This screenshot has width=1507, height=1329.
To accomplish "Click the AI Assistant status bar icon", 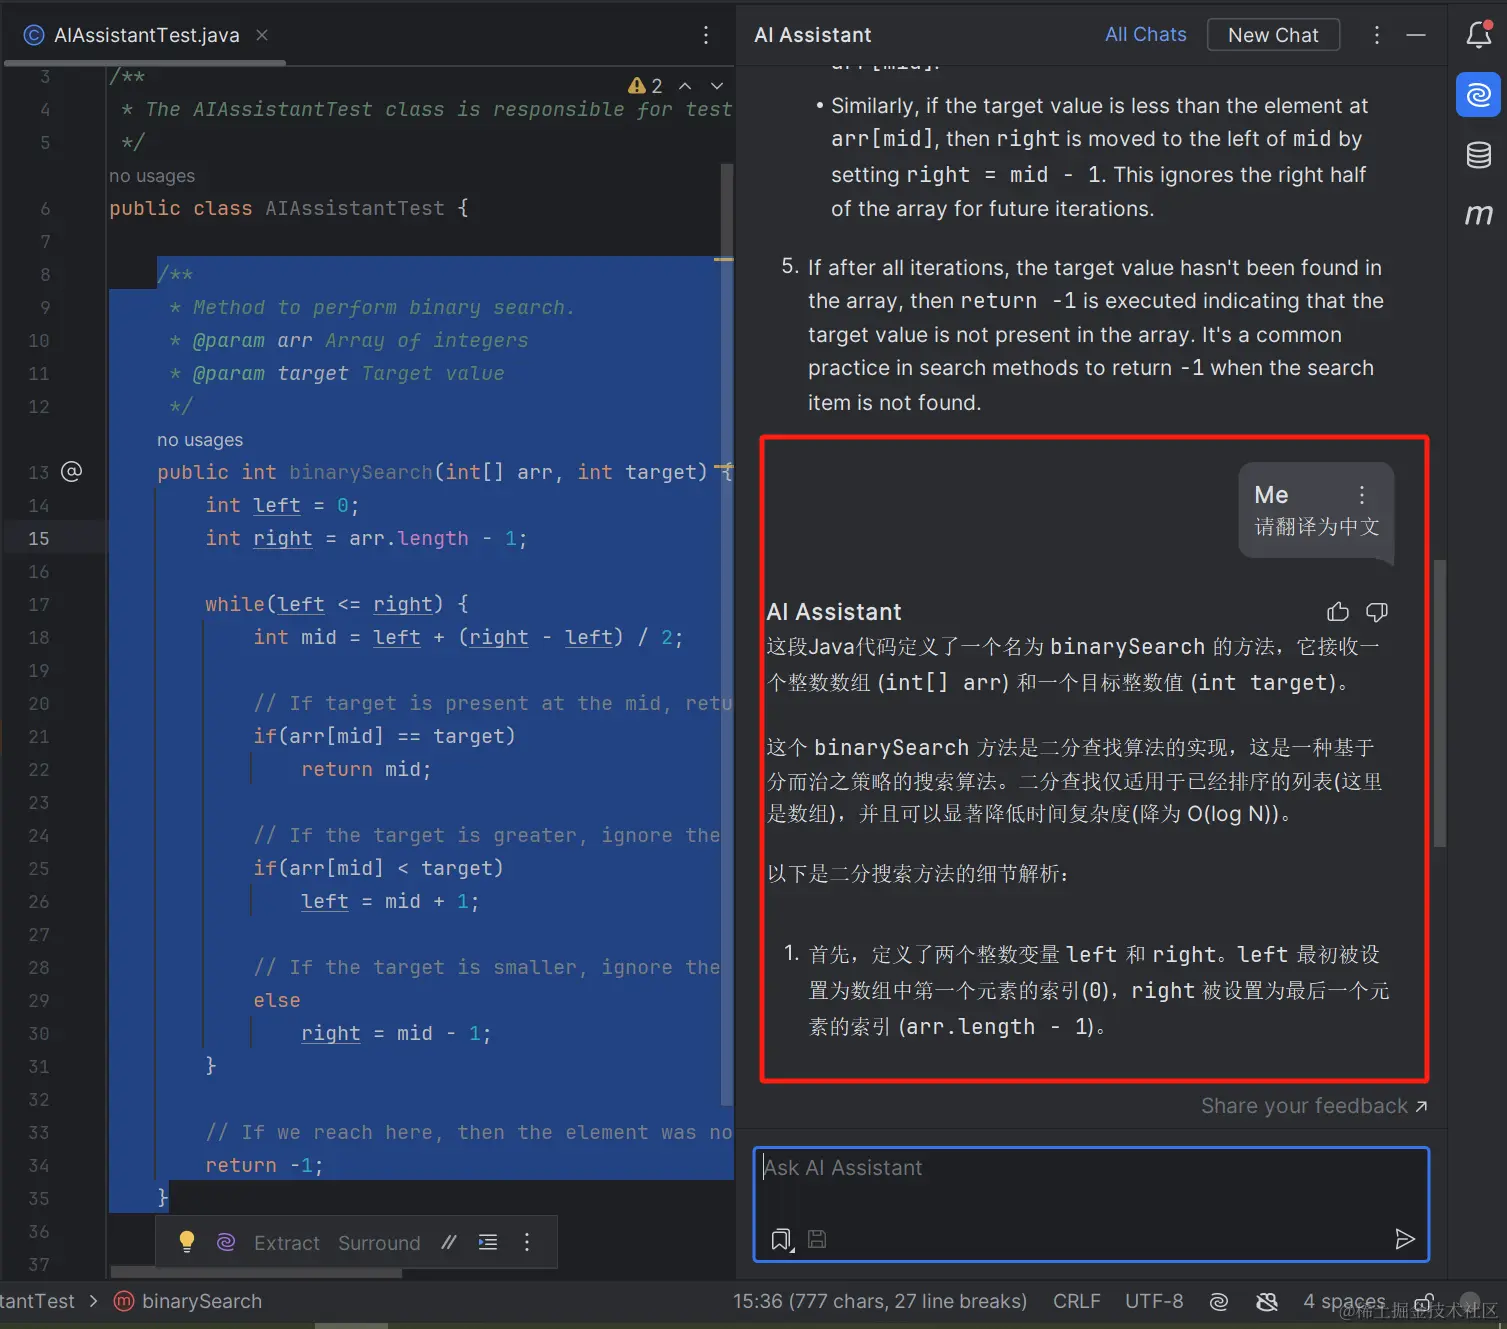I will [x=1218, y=1301].
